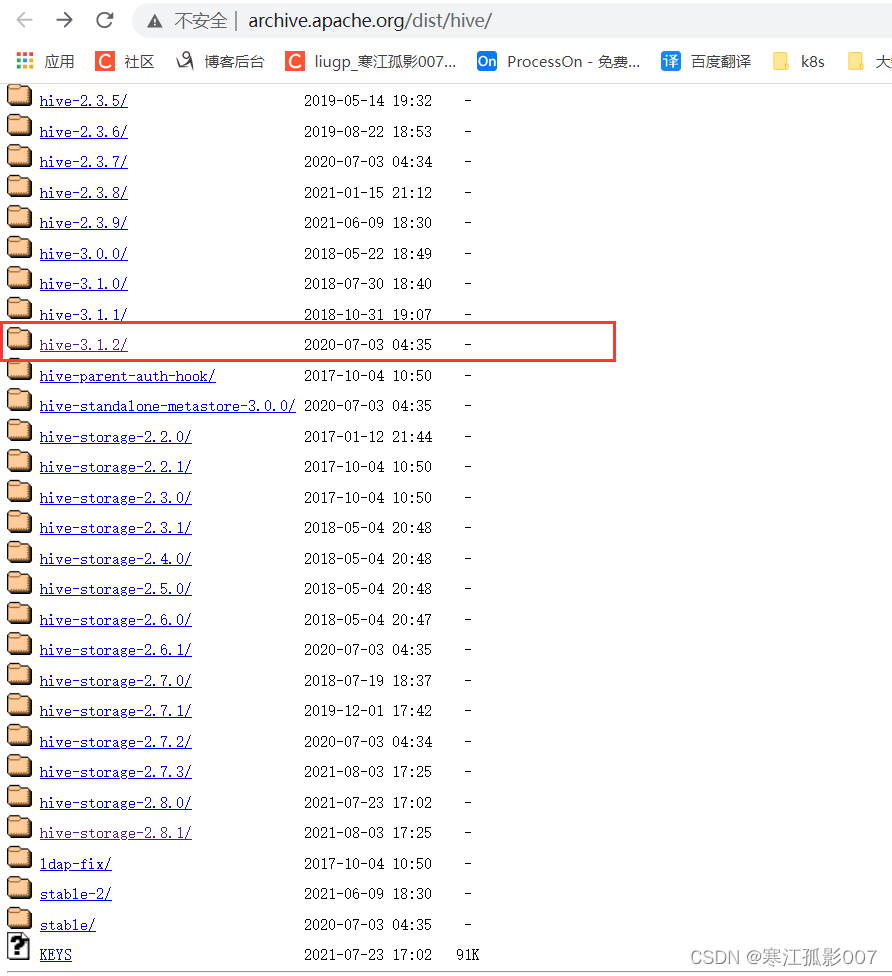
Task: Click the 2020-07-03 04:35 date for hive-3.1.2/
Action: tap(368, 345)
